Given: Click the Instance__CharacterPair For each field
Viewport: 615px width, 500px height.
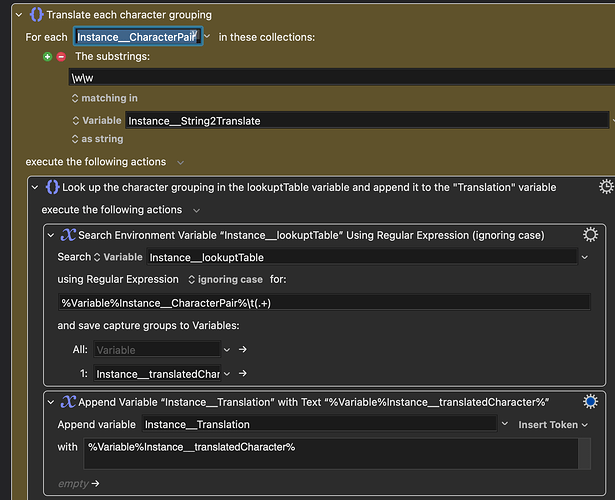Looking at the screenshot, I should pyautogui.click(x=138, y=36).
